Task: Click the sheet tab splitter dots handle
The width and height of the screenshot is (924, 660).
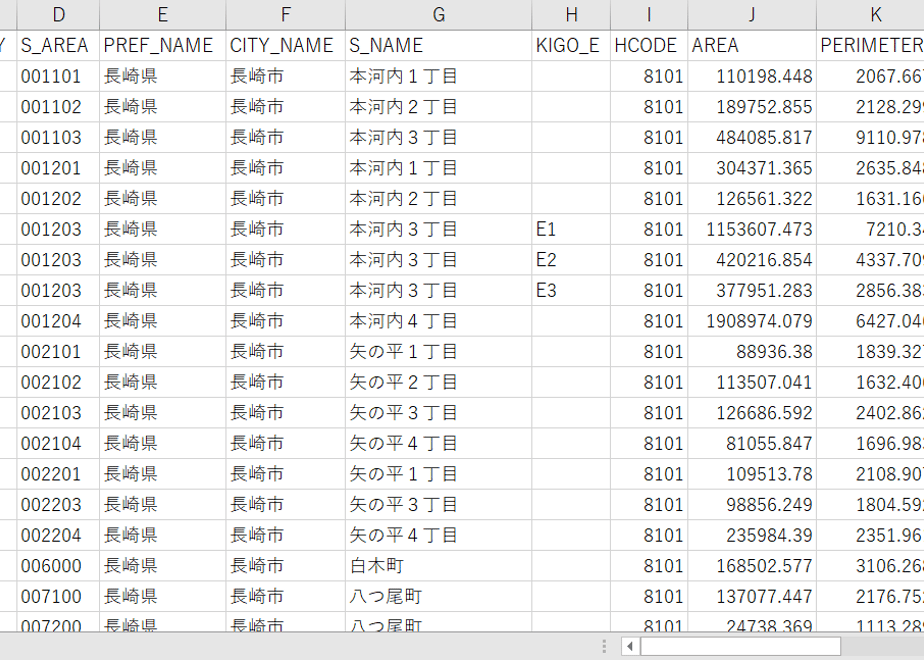Action: pos(604,646)
